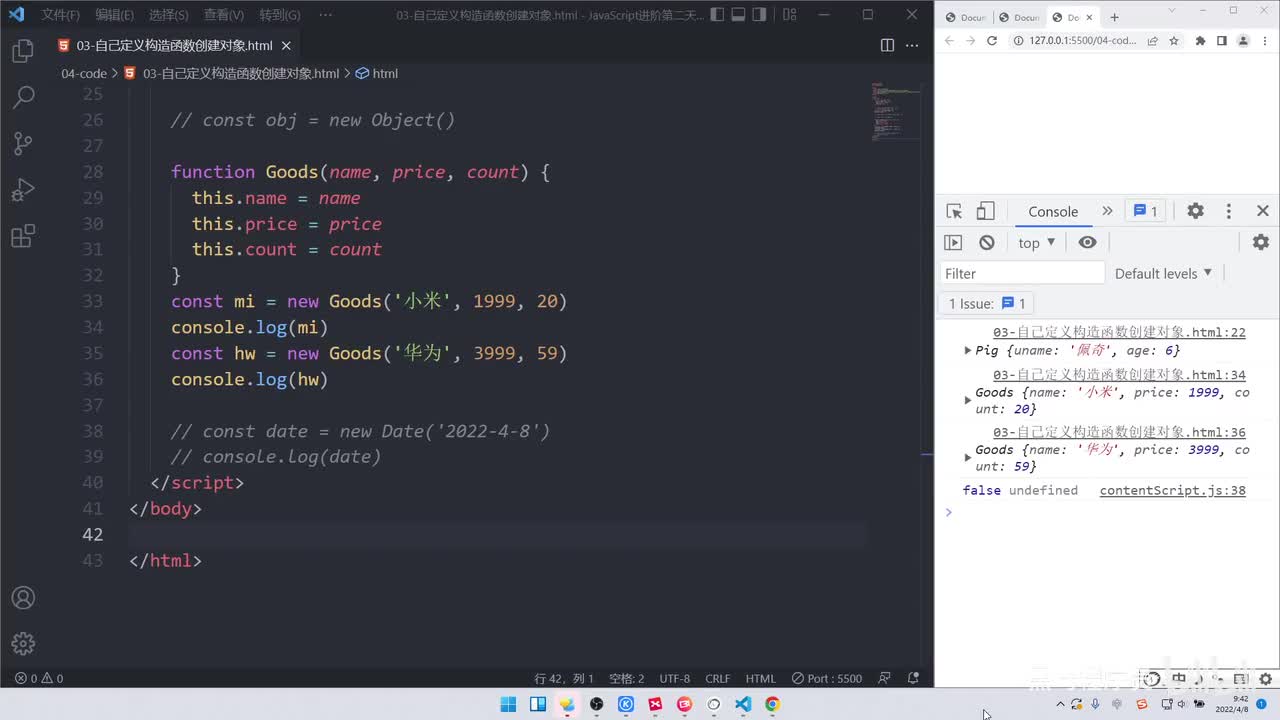The width and height of the screenshot is (1280, 720).
Task: Clear the DevTools console
Action: 987,242
